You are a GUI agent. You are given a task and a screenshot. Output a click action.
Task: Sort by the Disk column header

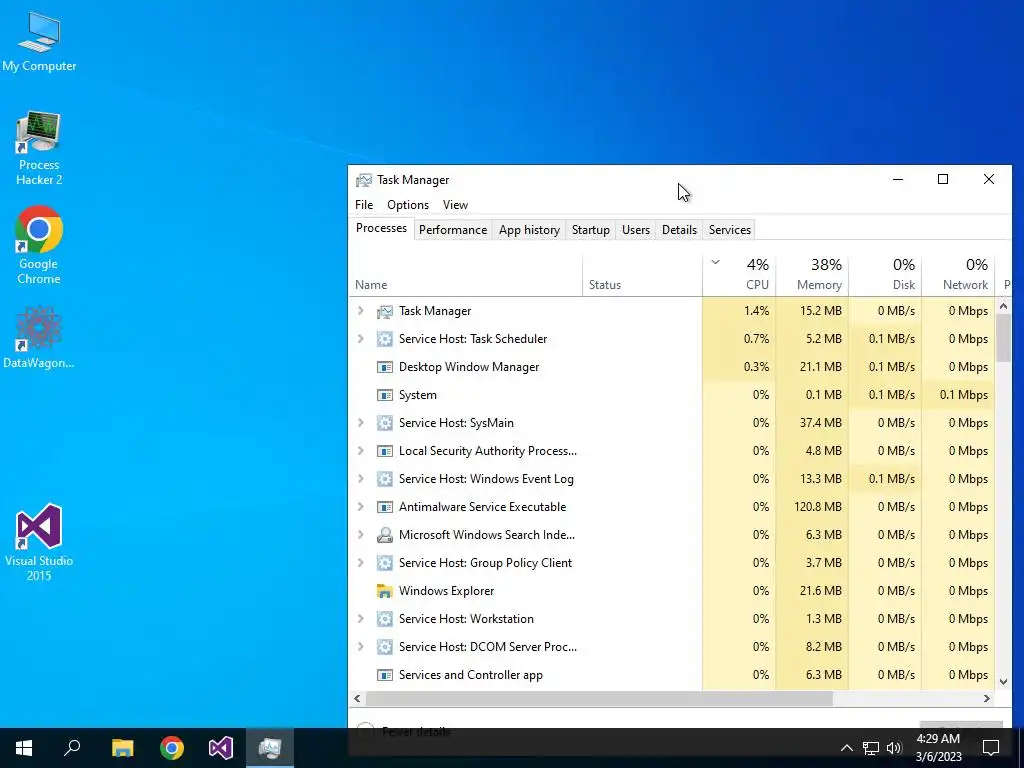pos(885,274)
